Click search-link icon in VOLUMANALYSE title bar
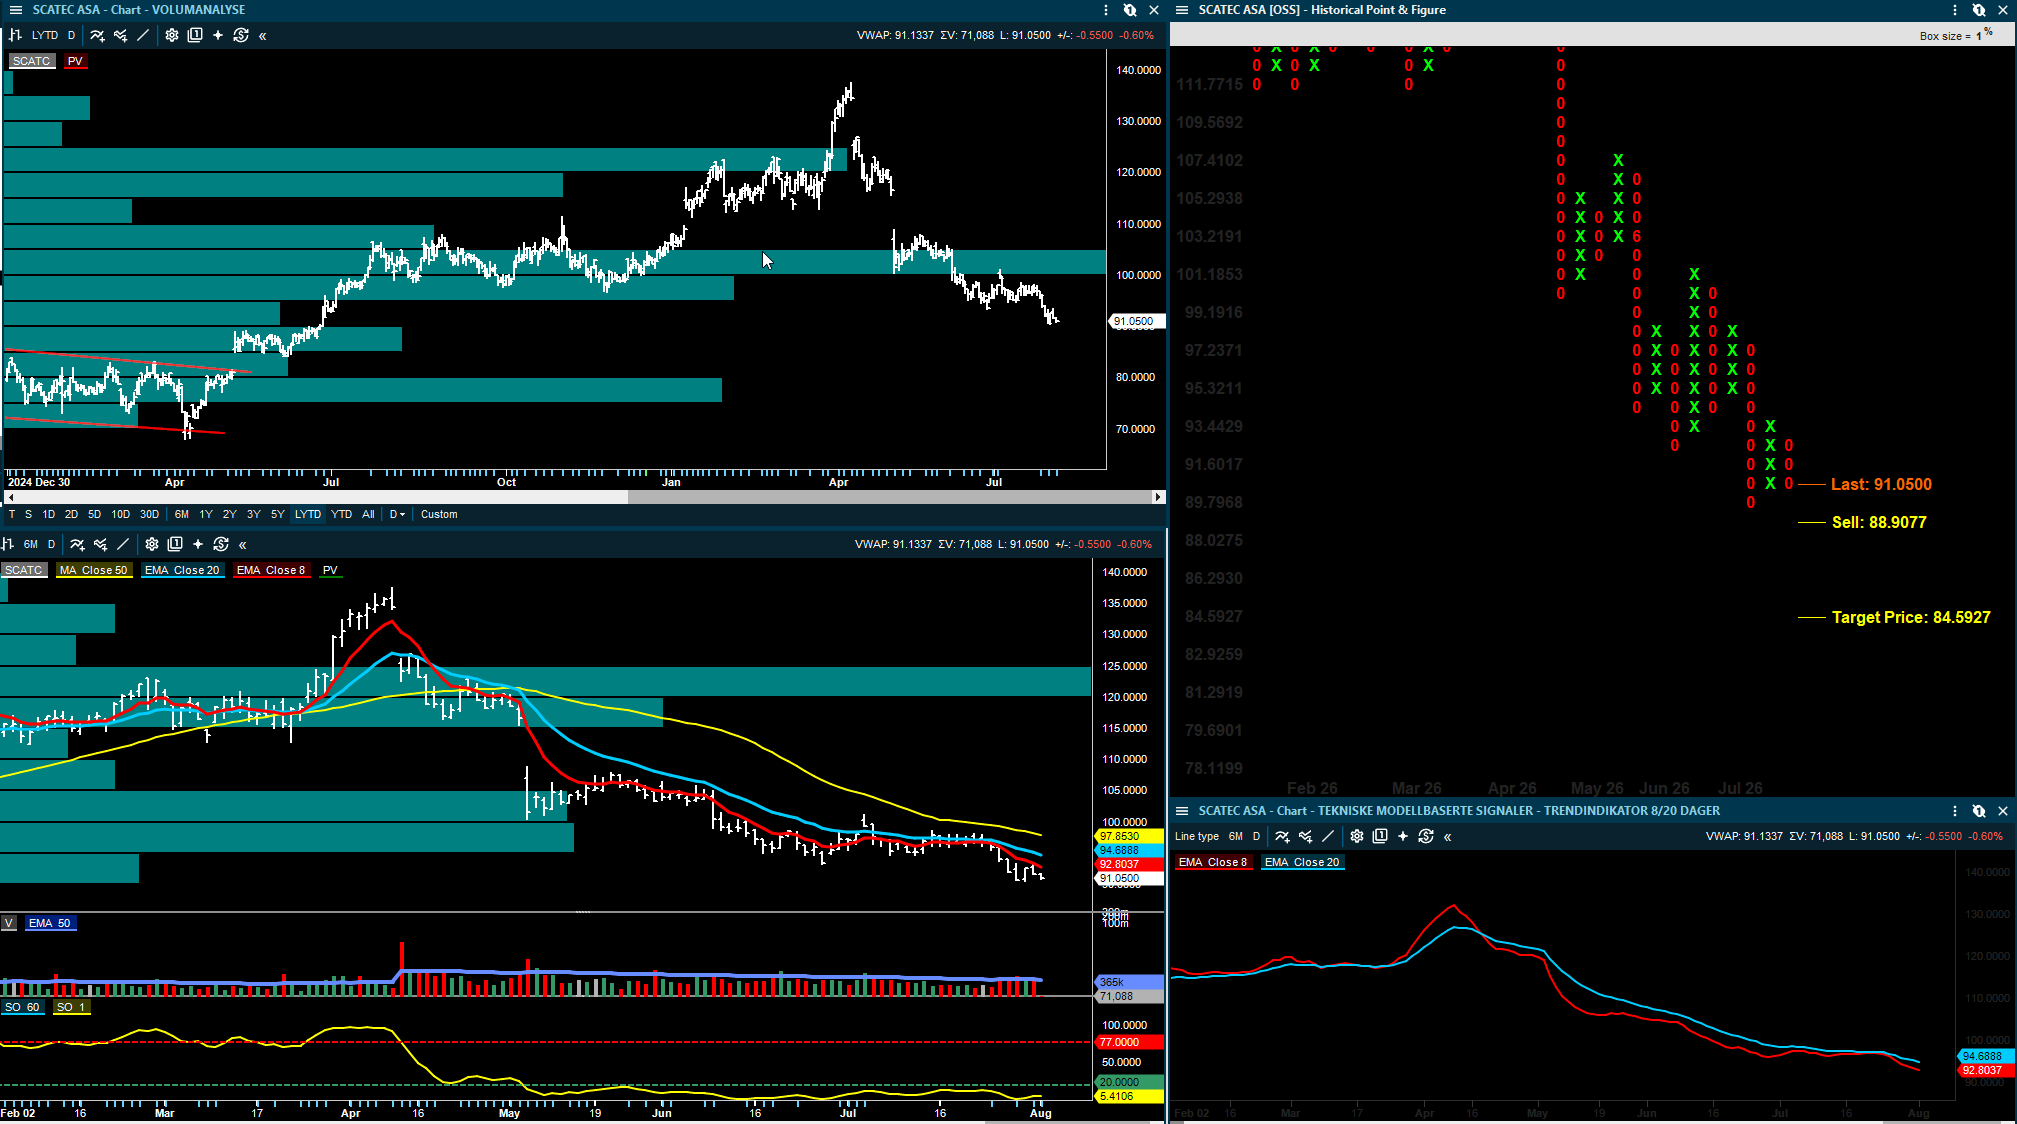 1130,10
